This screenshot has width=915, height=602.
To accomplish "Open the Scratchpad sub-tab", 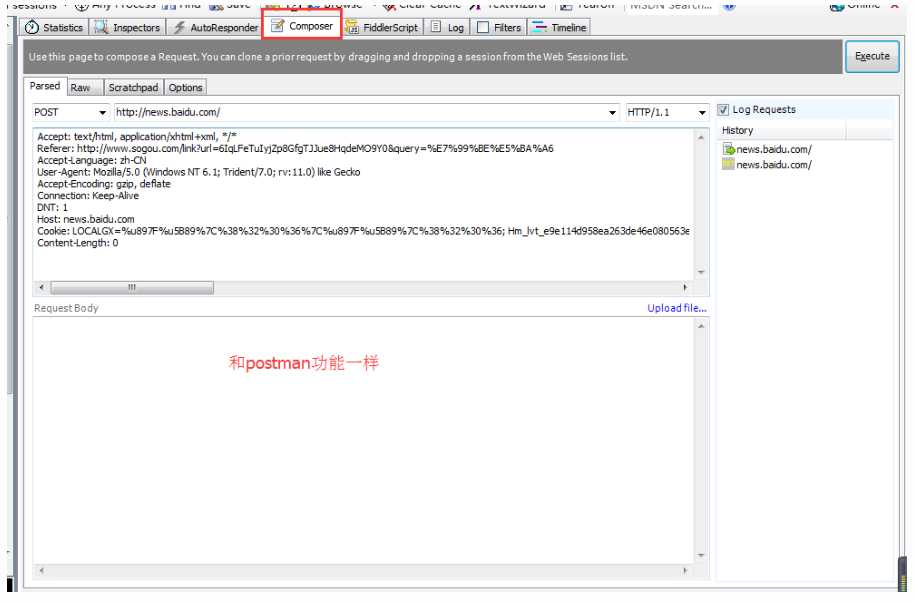I will click(134, 88).
